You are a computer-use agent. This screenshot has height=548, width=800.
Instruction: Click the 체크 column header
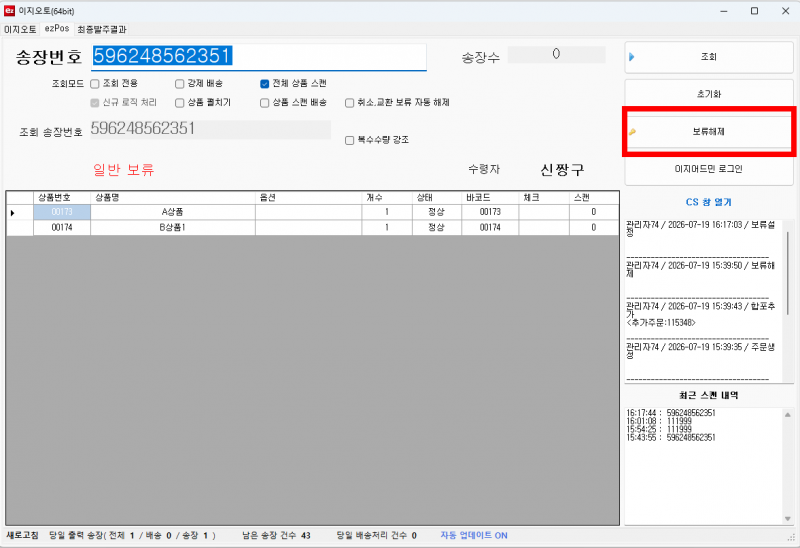[x=543, y=197]
